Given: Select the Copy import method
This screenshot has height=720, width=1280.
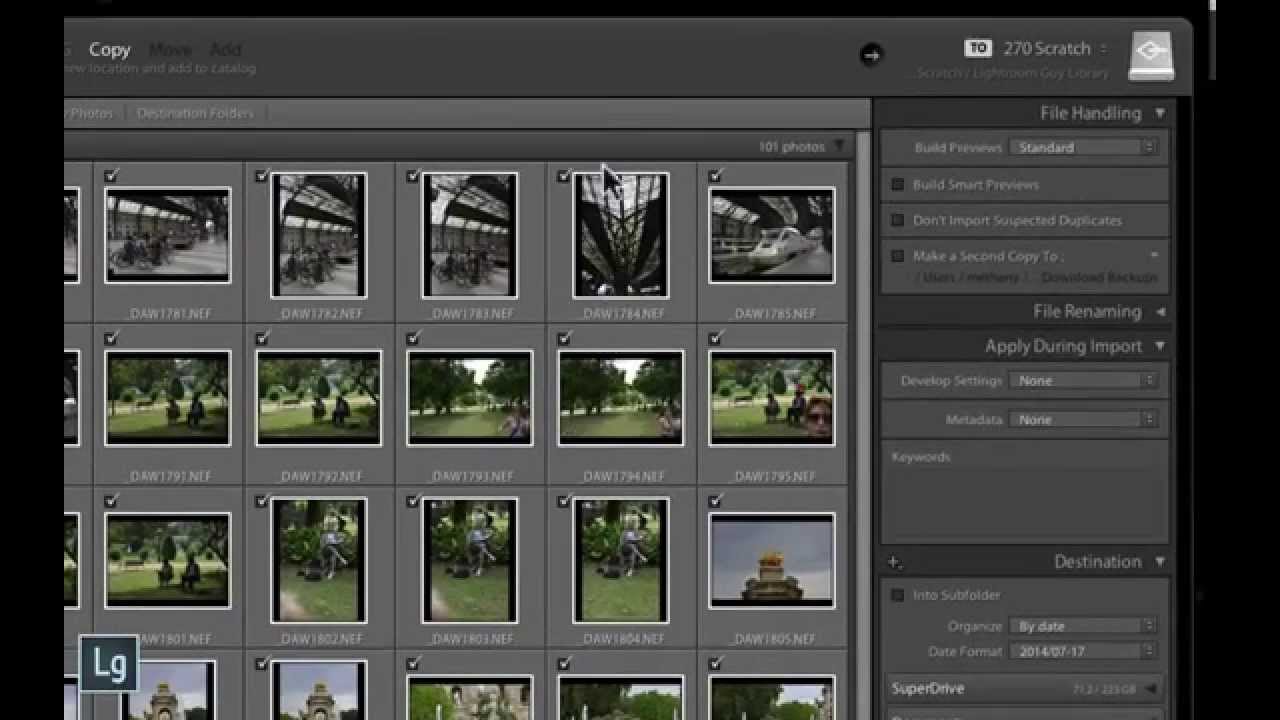Looking at the screenshot, I should click(x=109, y=49).
